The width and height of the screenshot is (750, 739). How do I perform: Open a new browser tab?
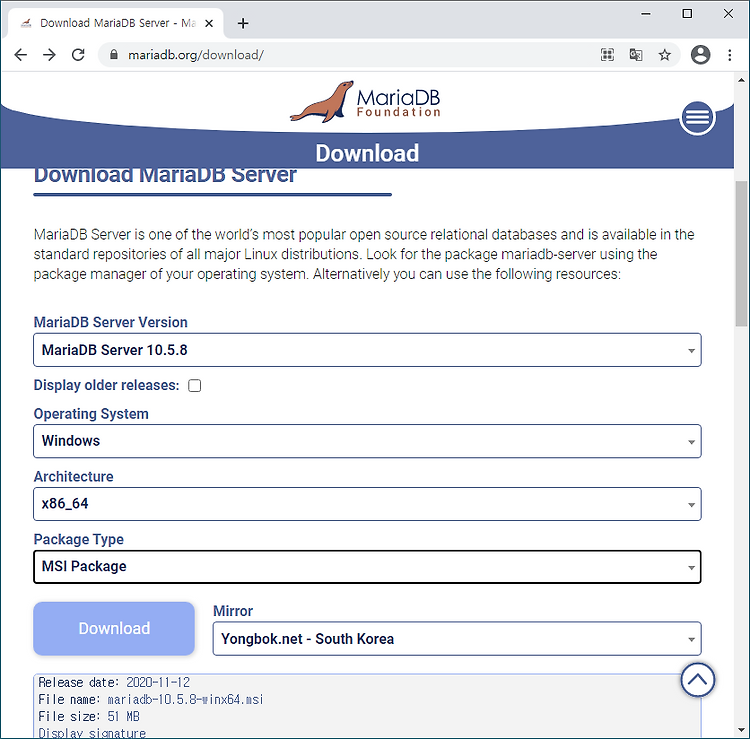click(243, 23)
